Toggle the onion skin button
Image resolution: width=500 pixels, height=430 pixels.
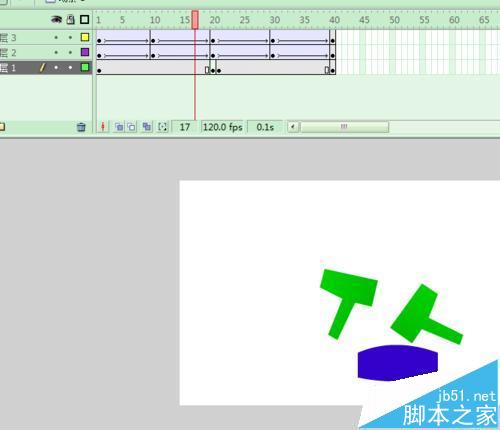click(x=119, y=127)
